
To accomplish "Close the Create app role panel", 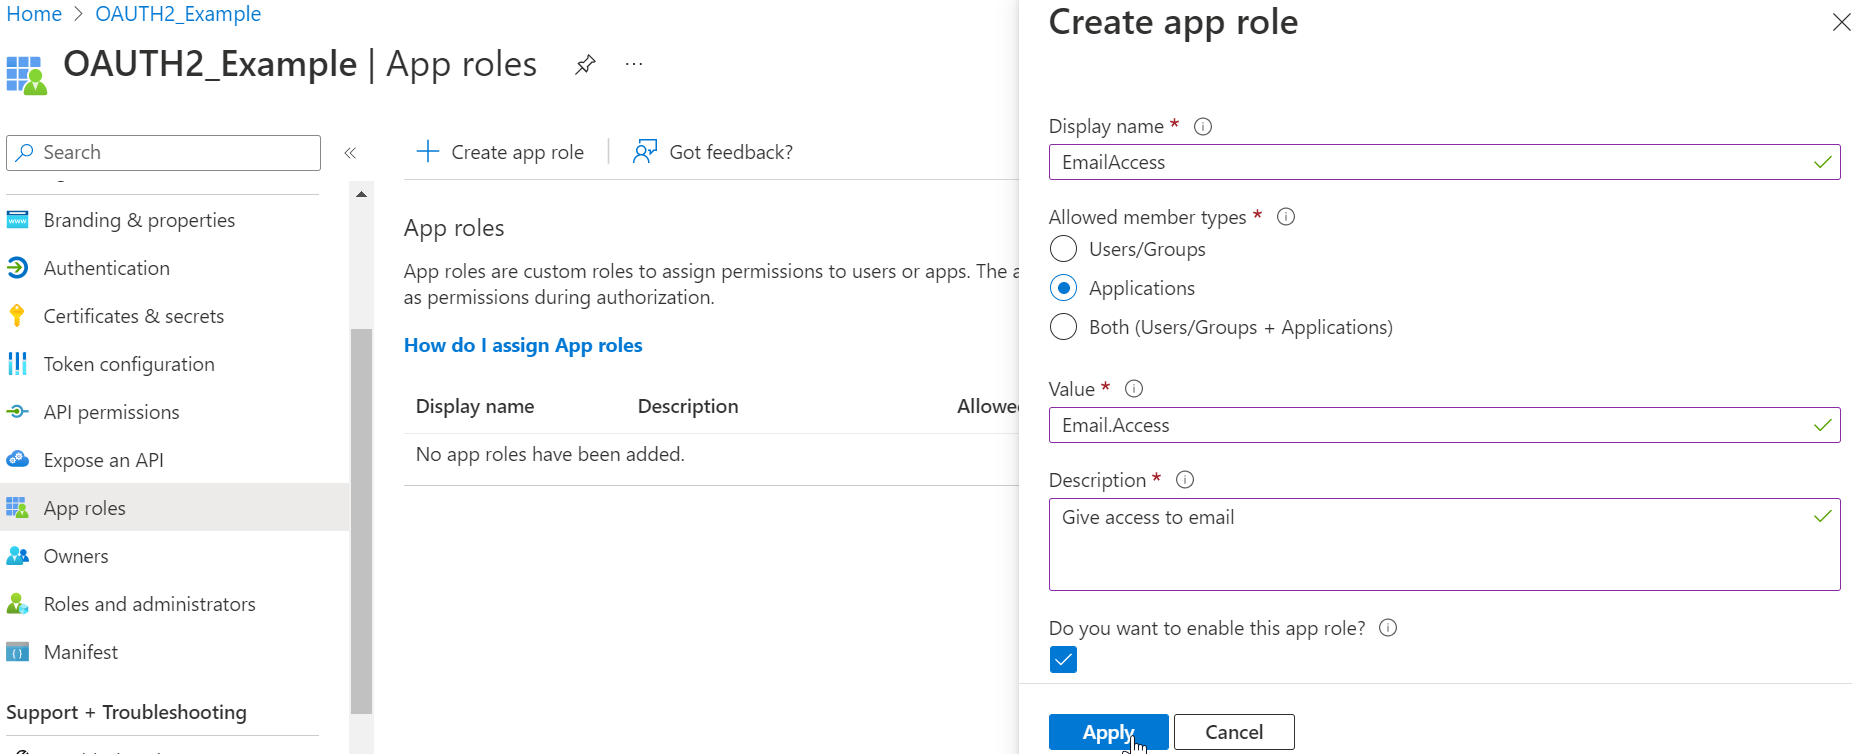I will (x=1840, y=22).
